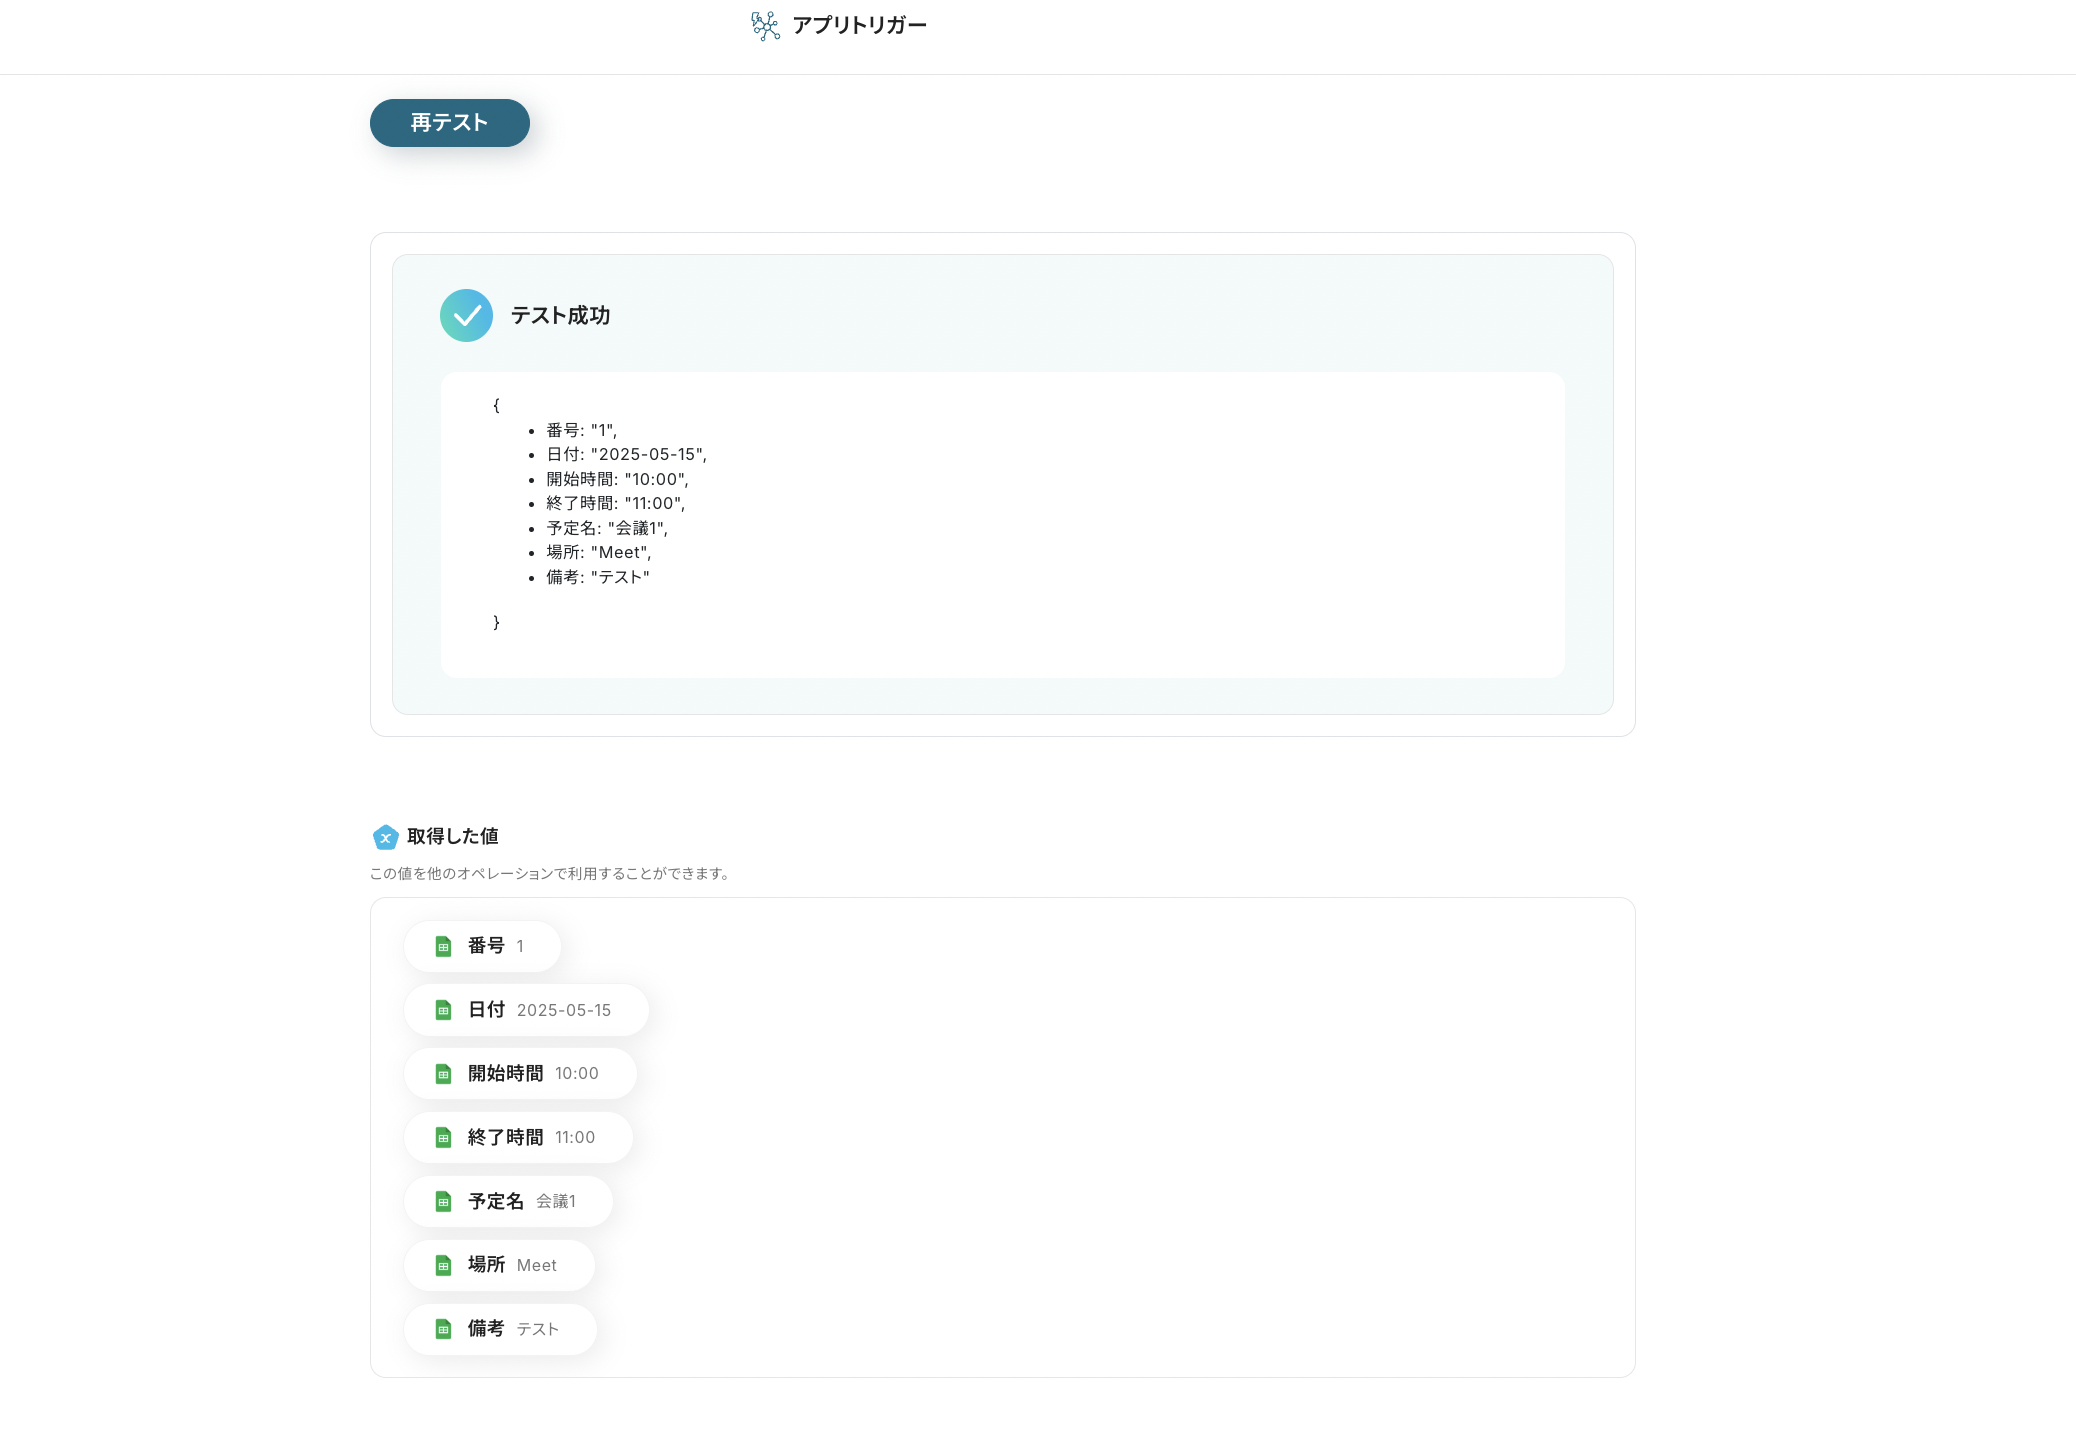Image resolution: width=2076 pixels, height=1448 pixels.
Task: Click the 再テスト button
Action: (449, 123)
